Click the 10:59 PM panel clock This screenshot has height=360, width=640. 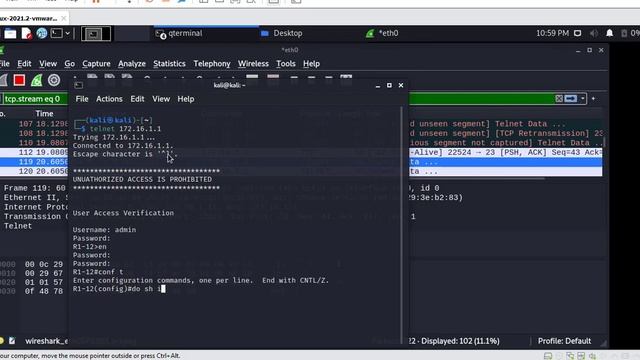552,33
